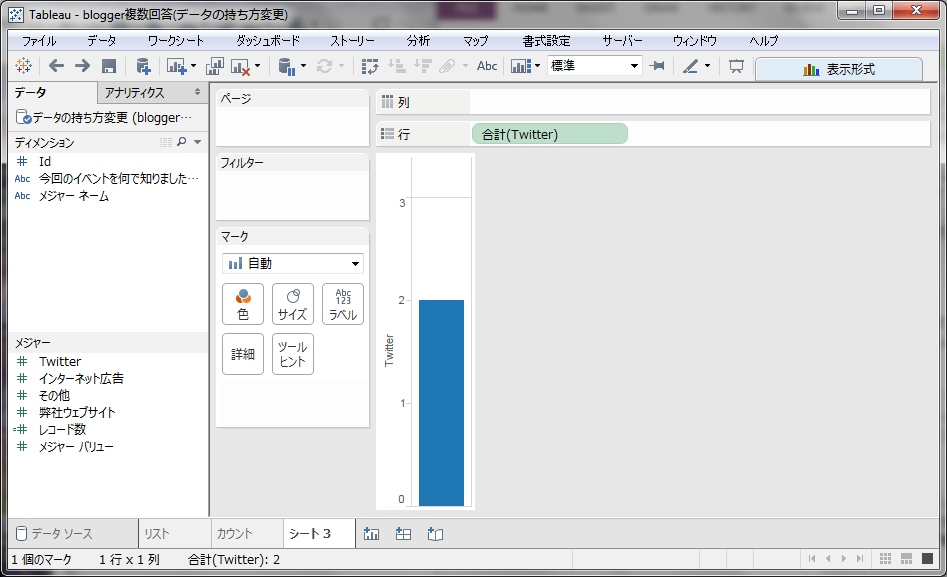Expand view cards dropdown arrow
This screenshot has height=577, width=947.
tap(538, 66)
